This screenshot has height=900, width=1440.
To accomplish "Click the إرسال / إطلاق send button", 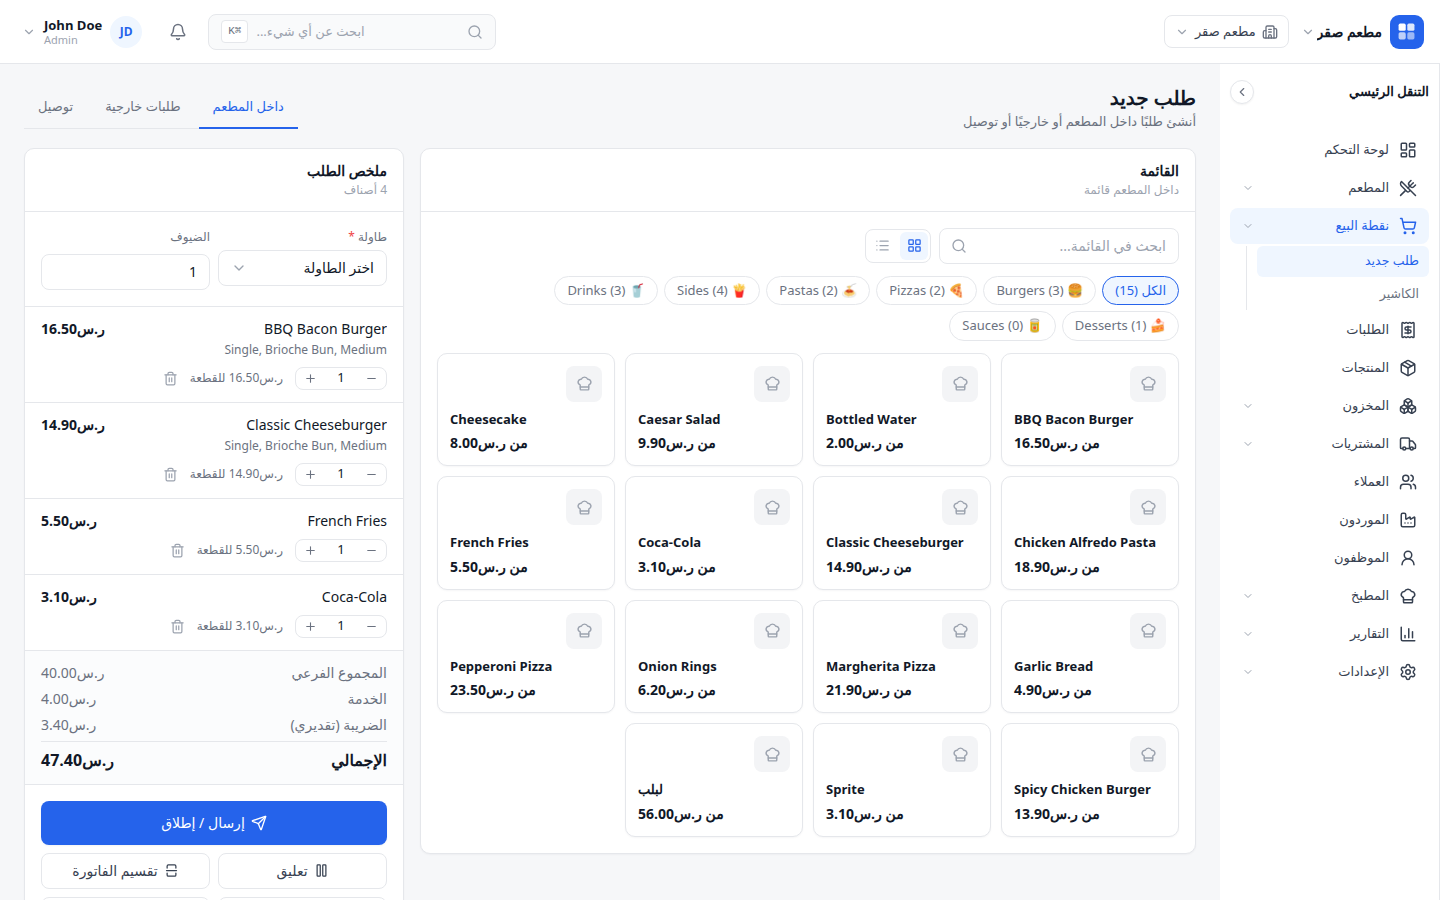I will click(x=214, y=823).
